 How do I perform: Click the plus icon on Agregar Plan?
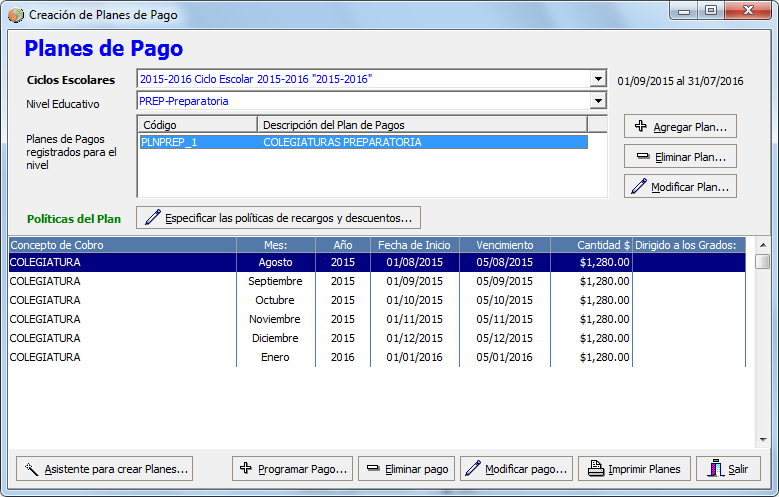pyautogui.click(x=641, y=127)
